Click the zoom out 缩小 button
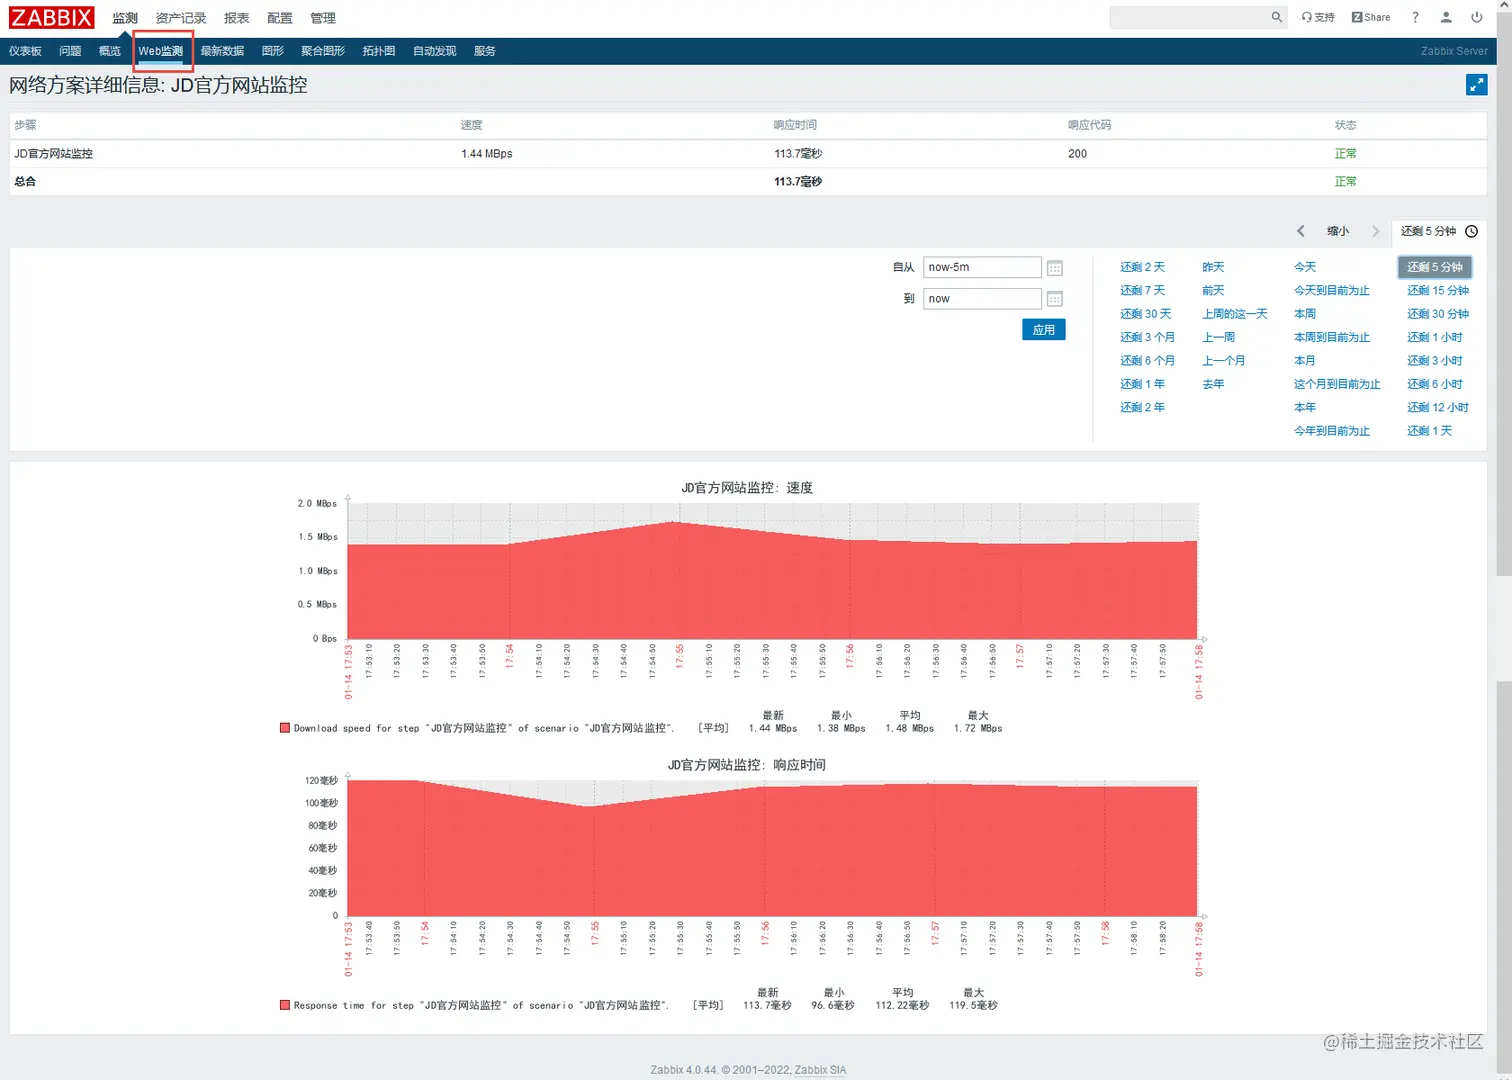 pos(1337,231)
